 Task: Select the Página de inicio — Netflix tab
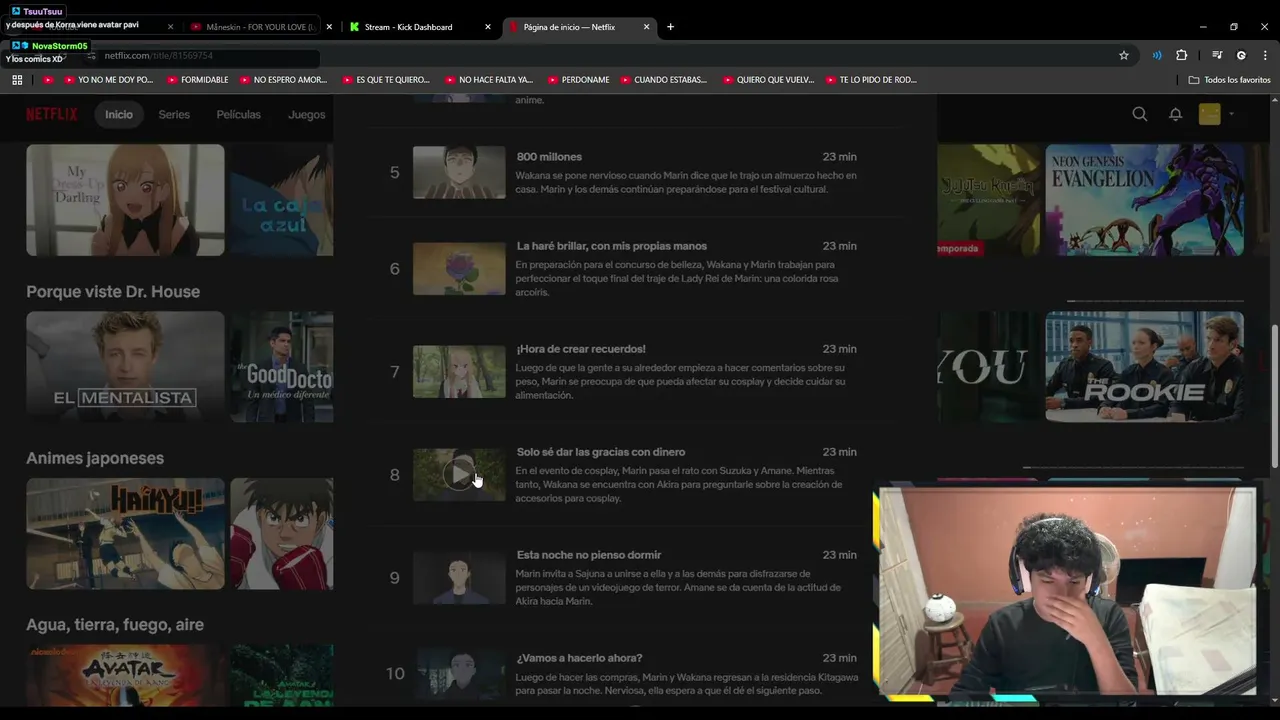579,27
